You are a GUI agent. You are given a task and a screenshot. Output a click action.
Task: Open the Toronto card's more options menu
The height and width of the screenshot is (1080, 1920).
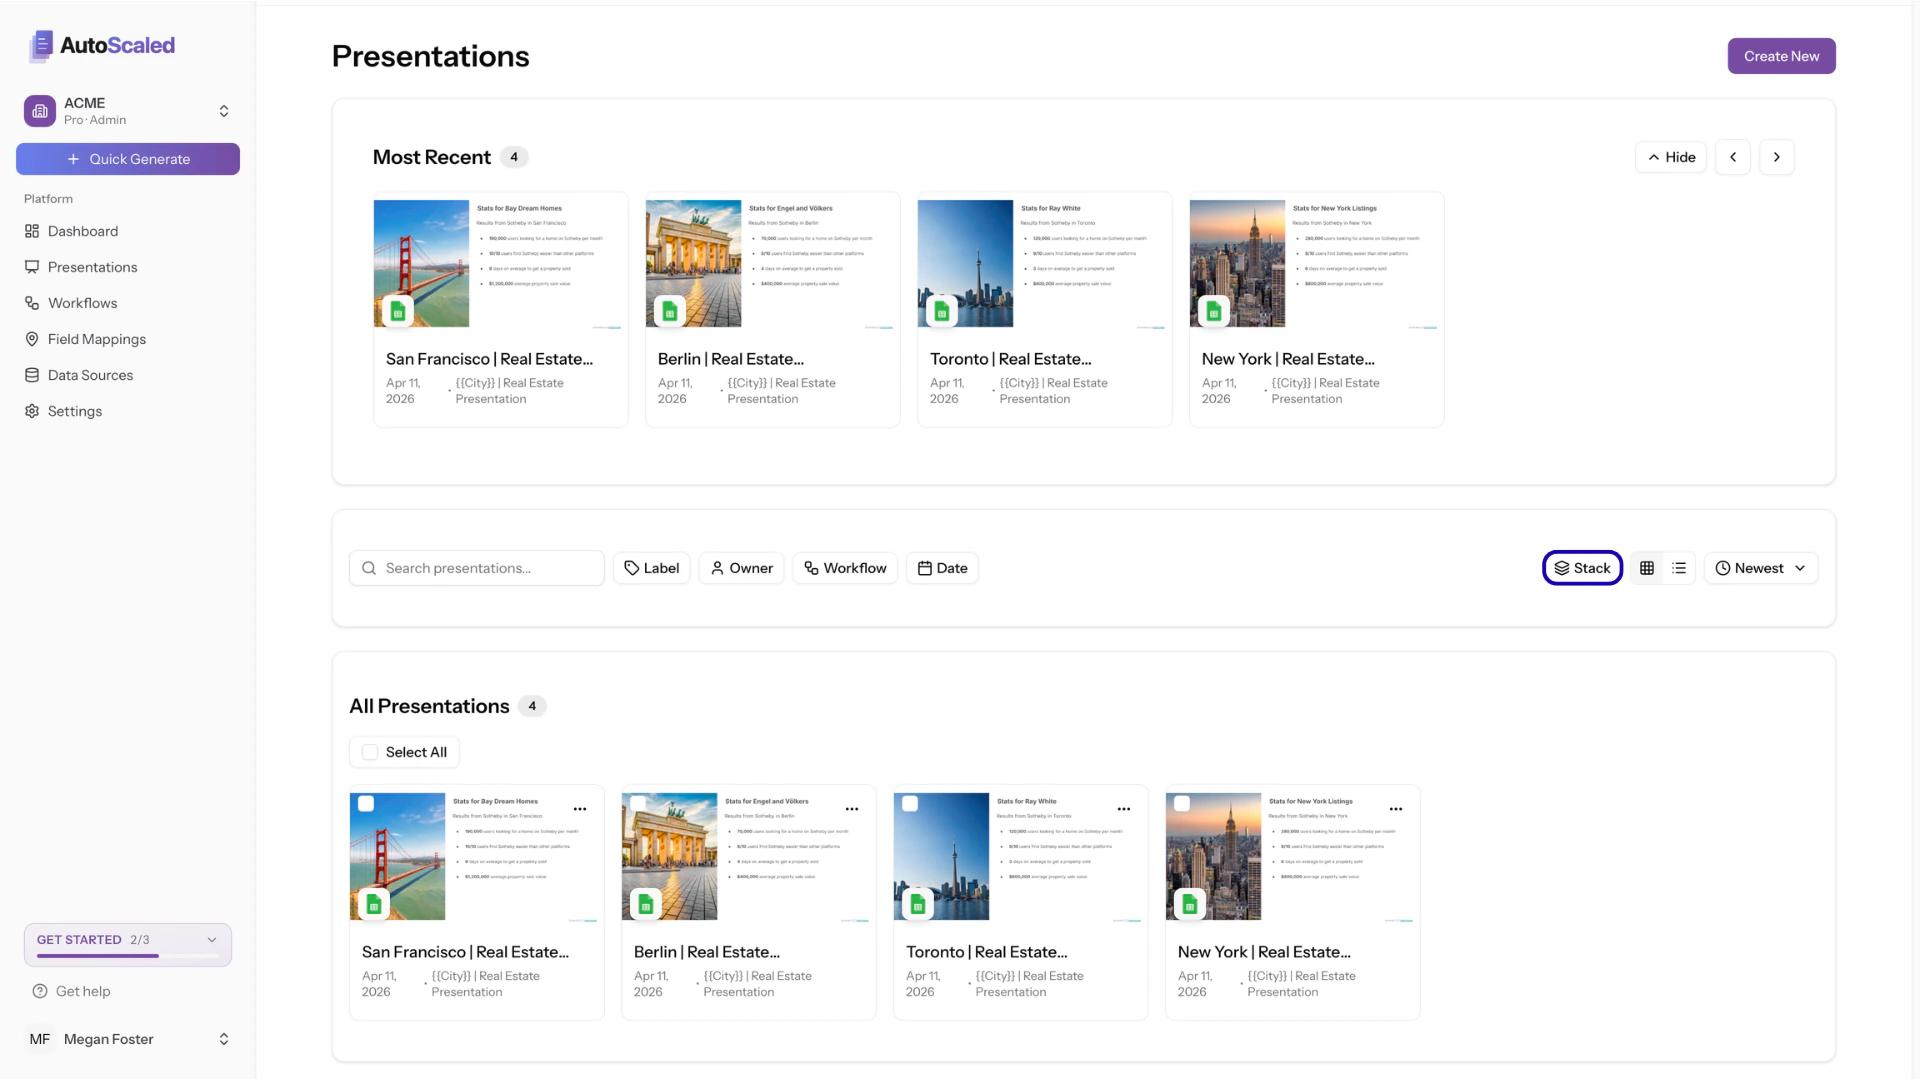(1124, 808)
